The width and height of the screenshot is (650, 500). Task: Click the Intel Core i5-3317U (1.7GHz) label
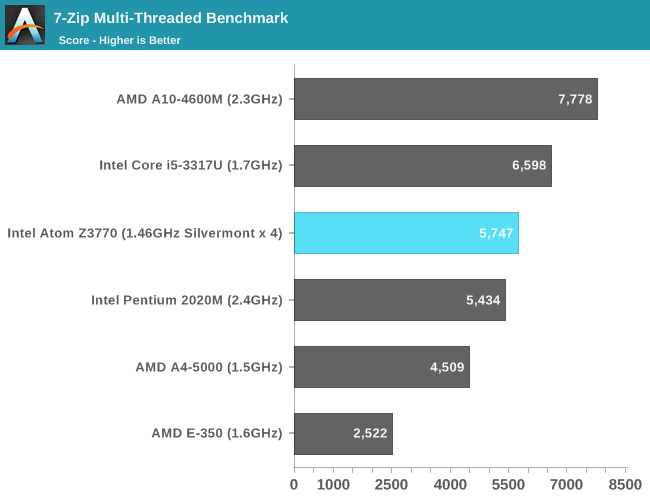(190, 166)
